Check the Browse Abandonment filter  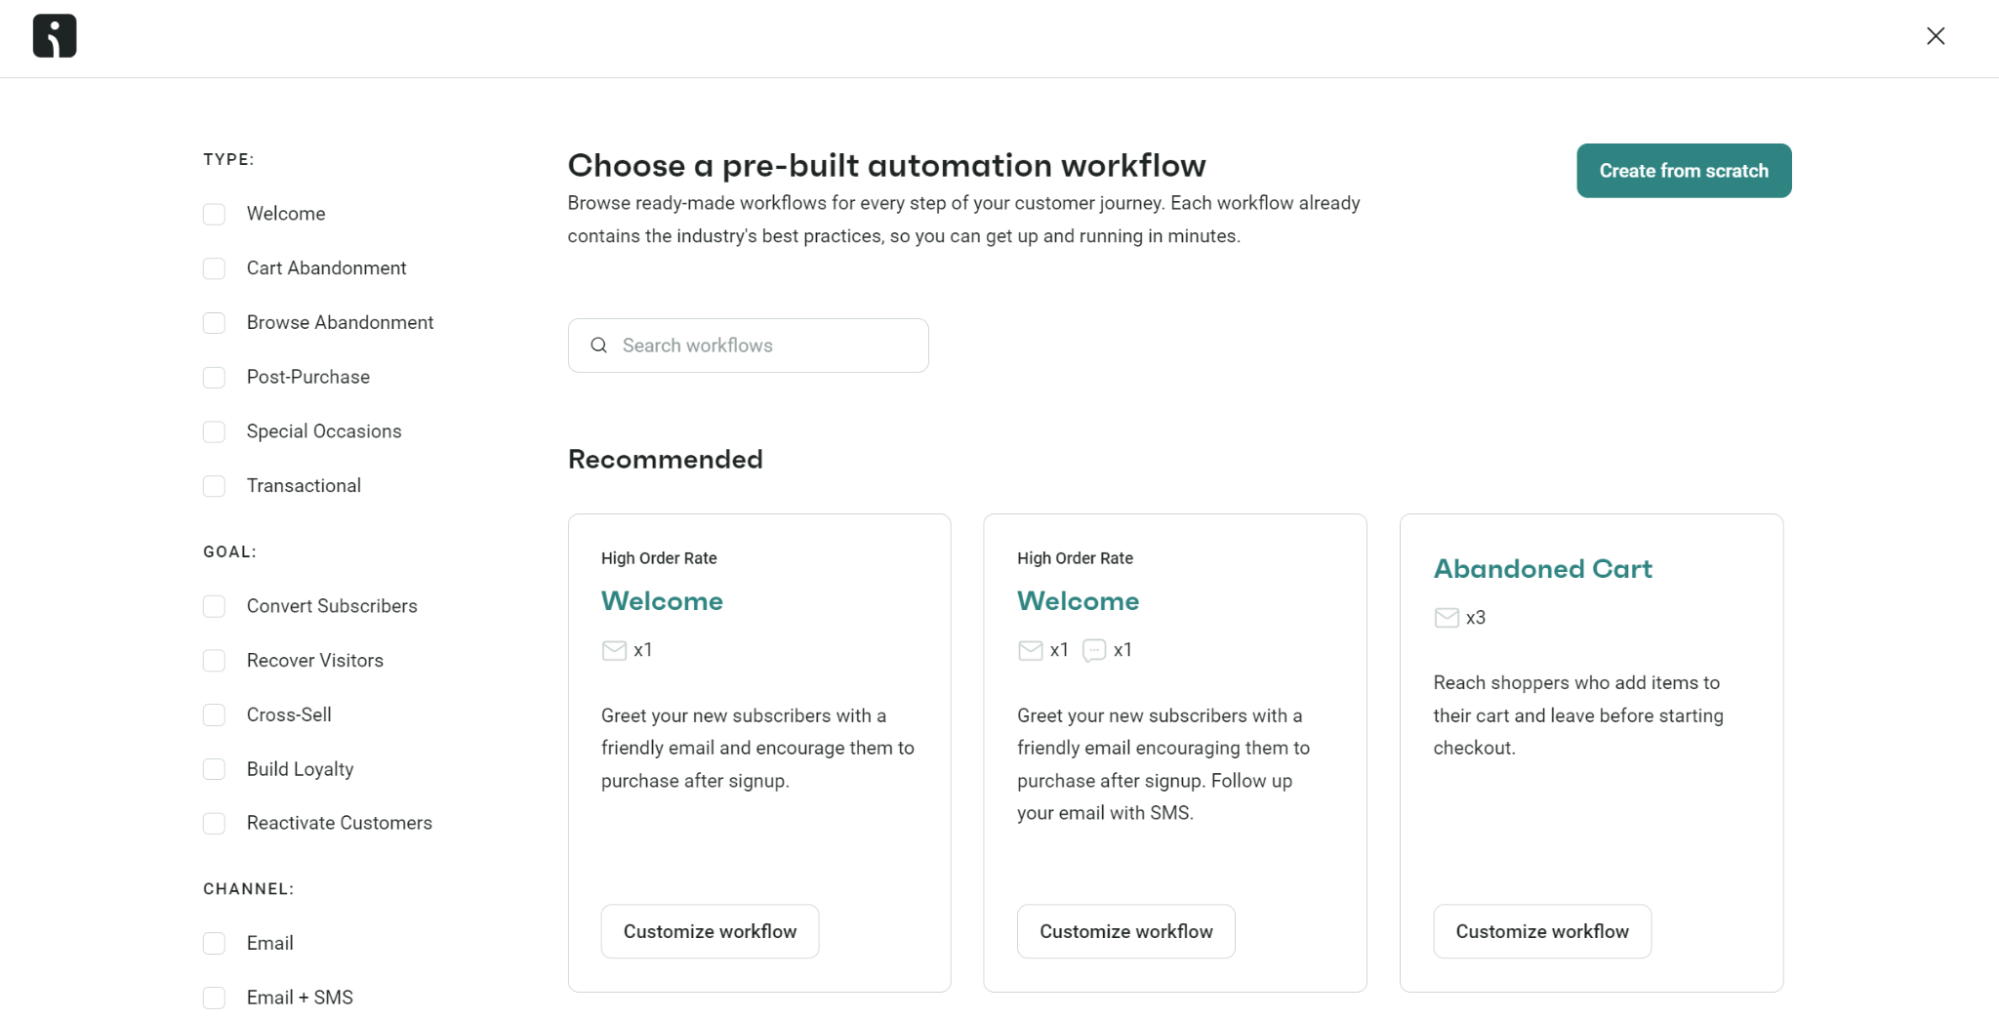pyautogui.click(x=214, y=322)
